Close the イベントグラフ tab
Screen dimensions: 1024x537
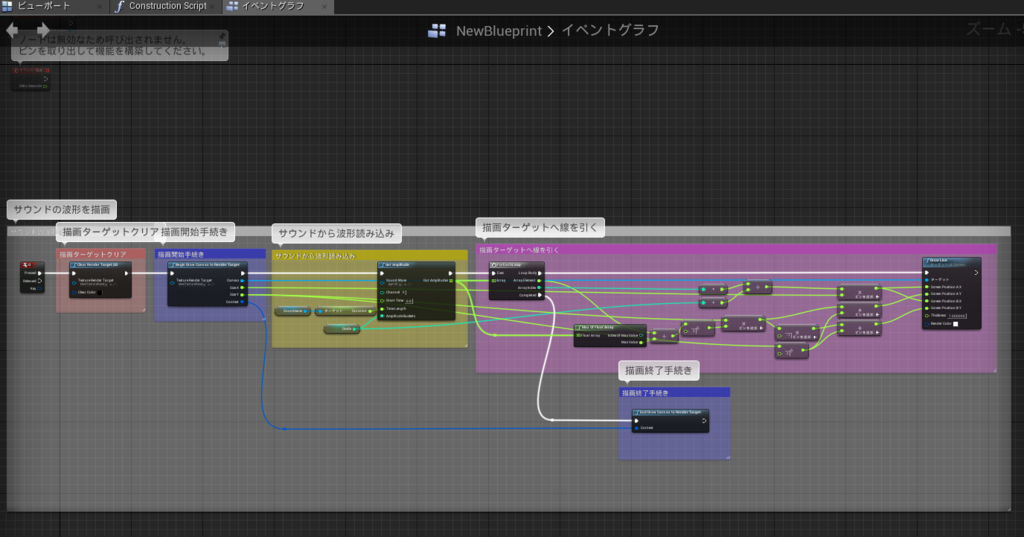pyautogui.click(x=324, y=7)
